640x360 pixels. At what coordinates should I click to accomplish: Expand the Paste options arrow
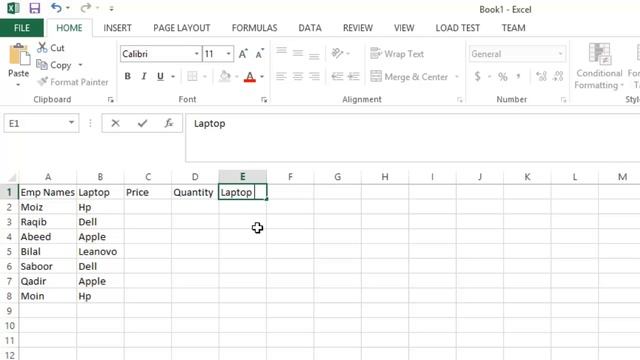point(18,85)
